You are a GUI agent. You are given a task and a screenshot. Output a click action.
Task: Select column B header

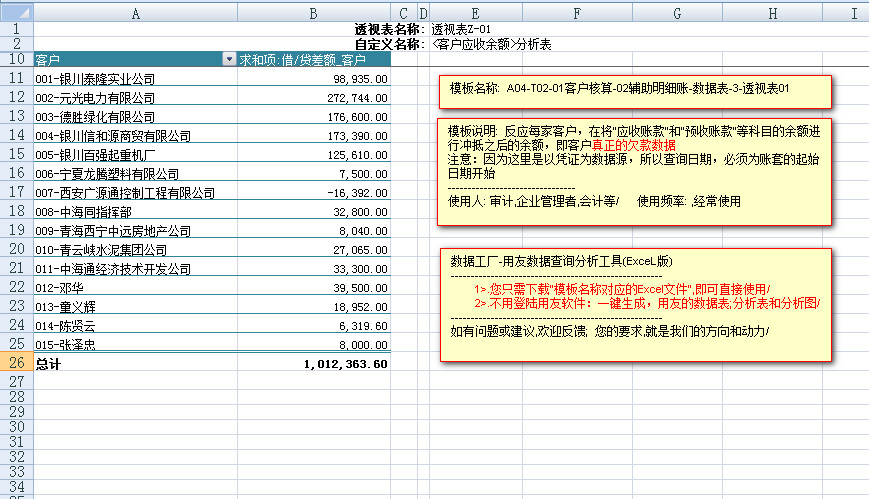coord(313,13)
